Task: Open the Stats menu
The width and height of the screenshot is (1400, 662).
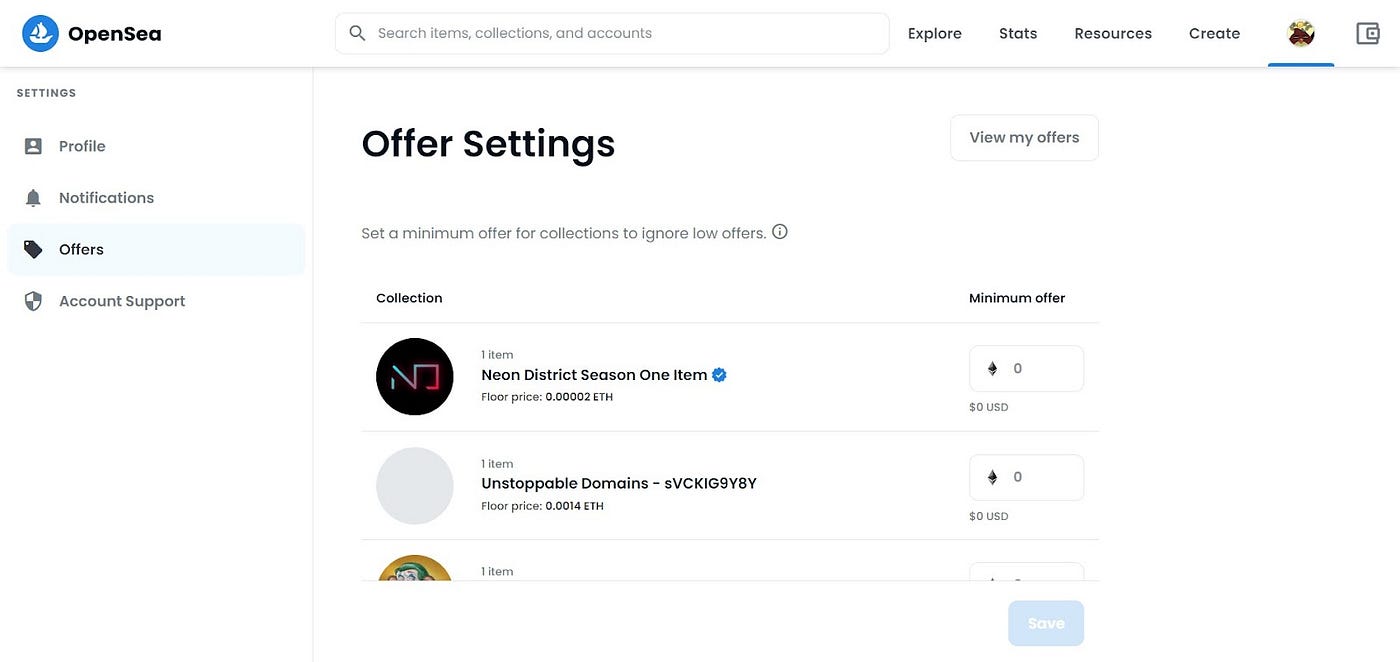Action: pyautogui.click(x=1017, y=33)
